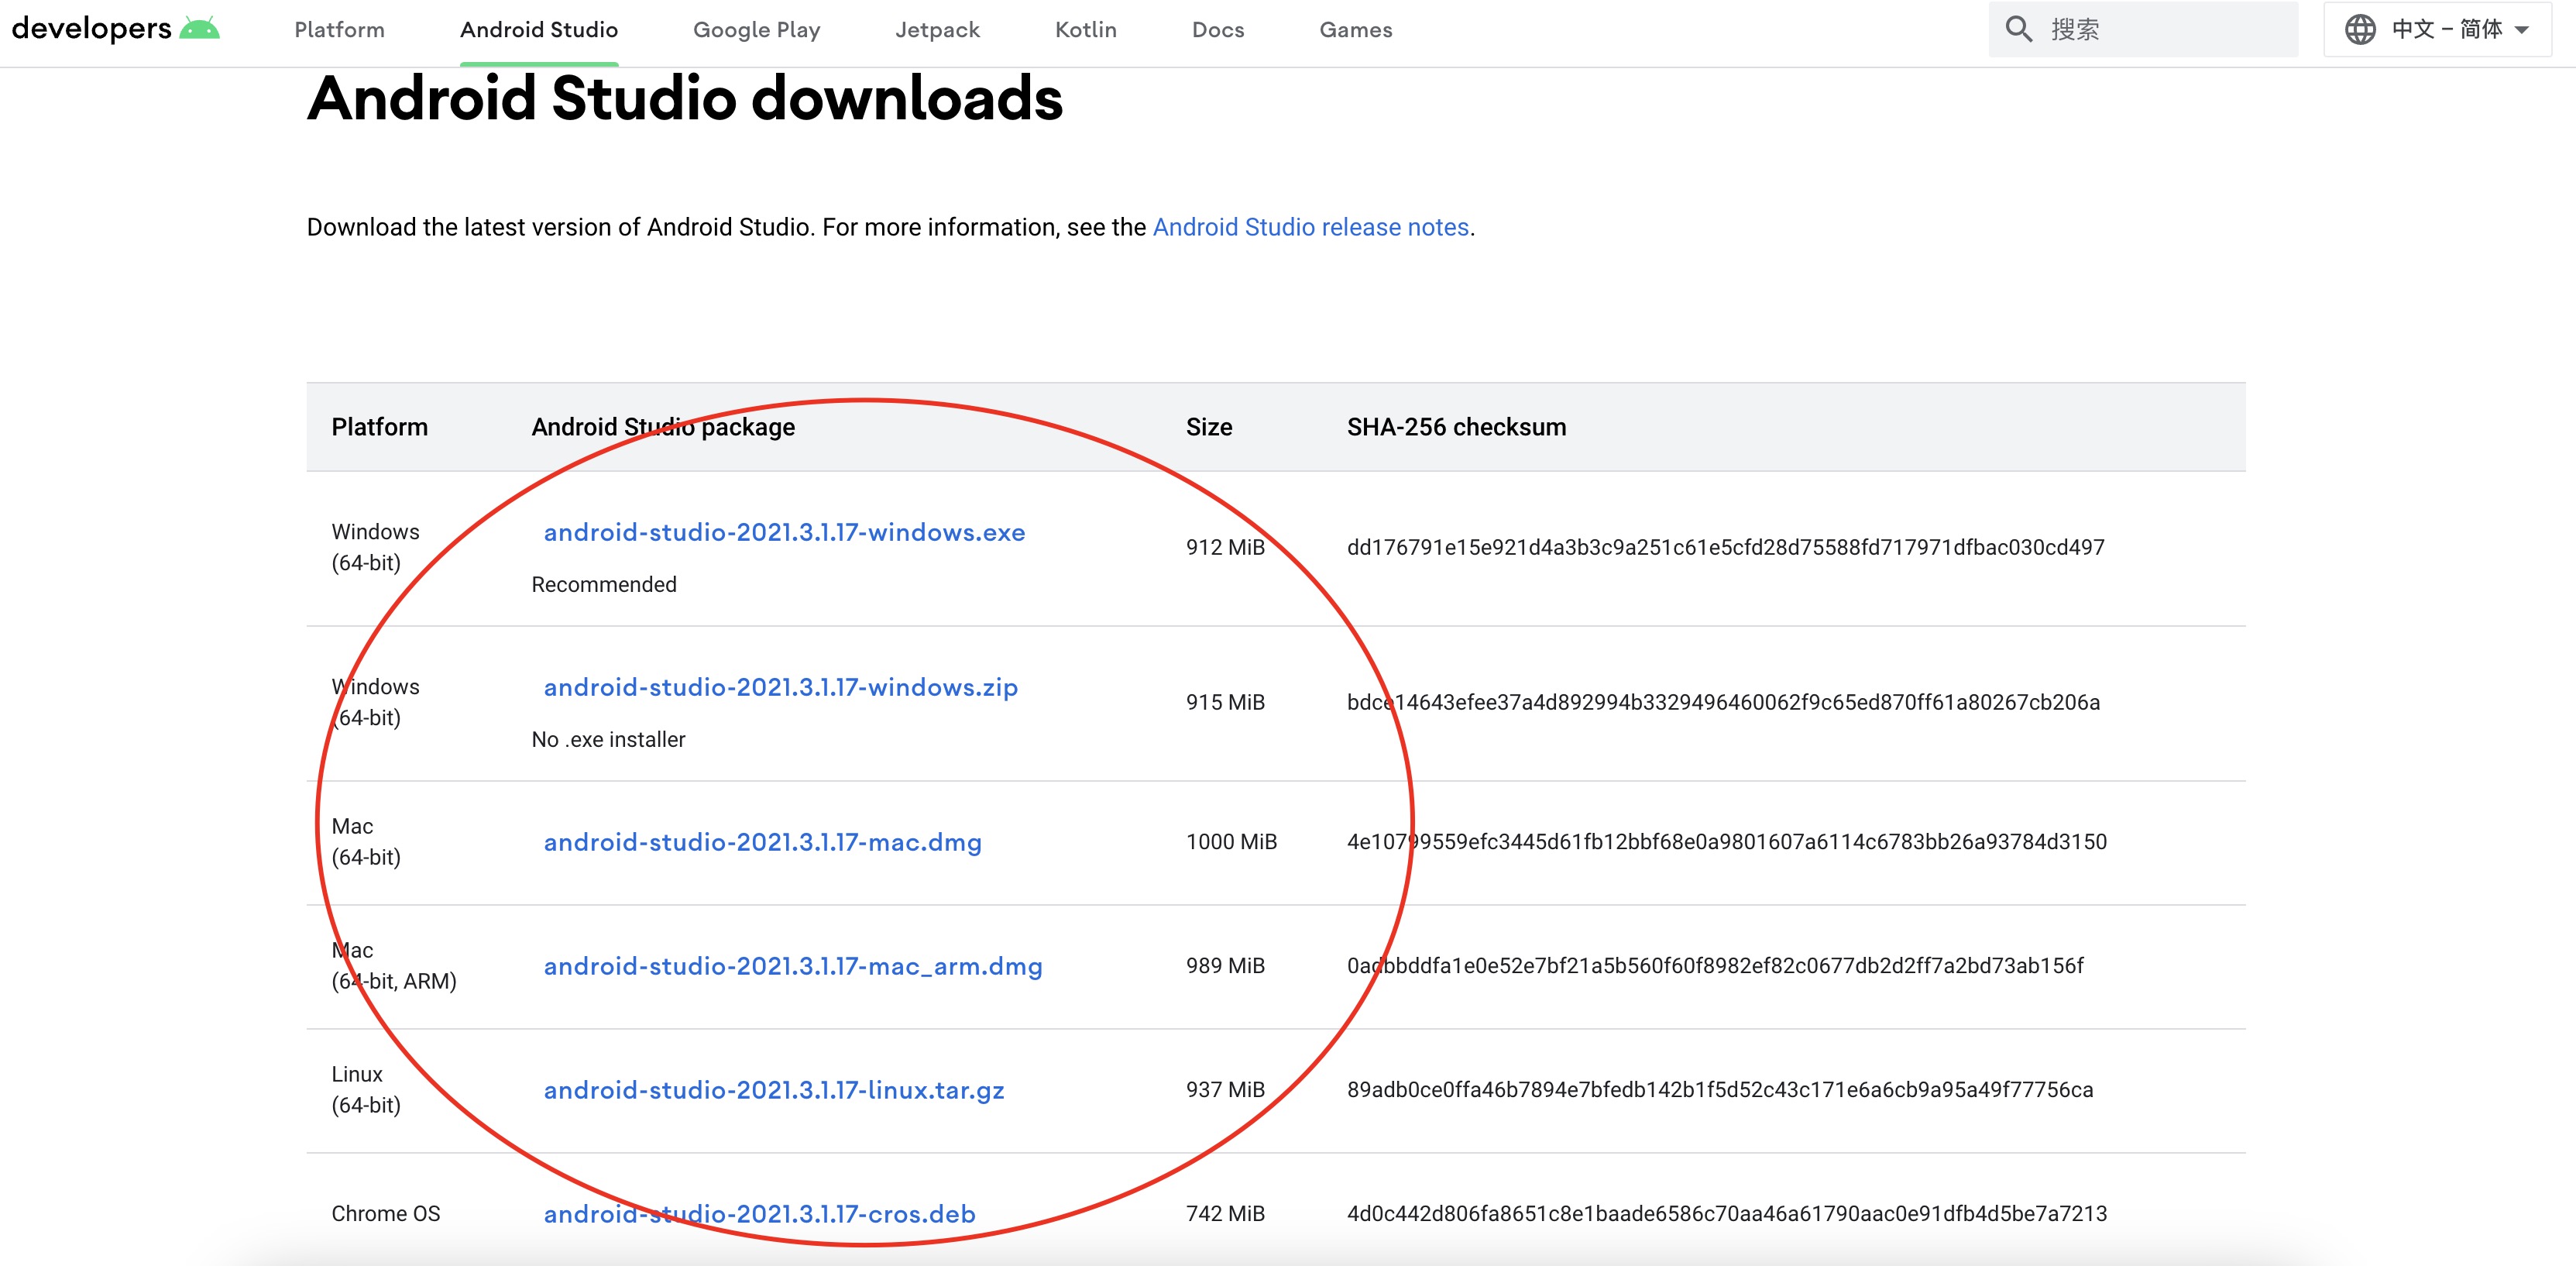
Task: Click the Chrome OS platform cell
Action: click(385, 1213)
